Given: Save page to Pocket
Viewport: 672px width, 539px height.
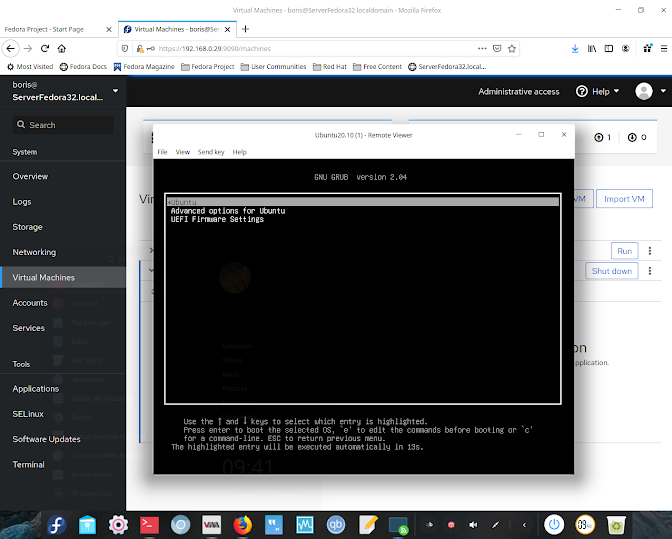Looking at the screenshot, I should click(497, 48).
